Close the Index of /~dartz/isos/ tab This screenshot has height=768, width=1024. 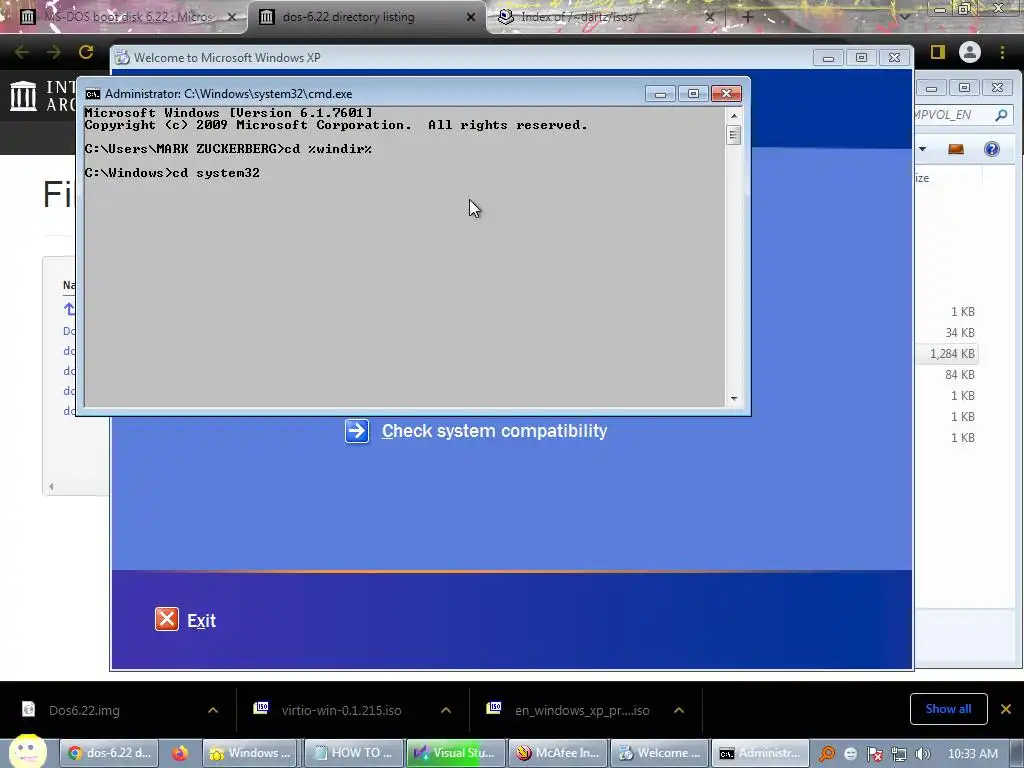click(x=709, y=17)
